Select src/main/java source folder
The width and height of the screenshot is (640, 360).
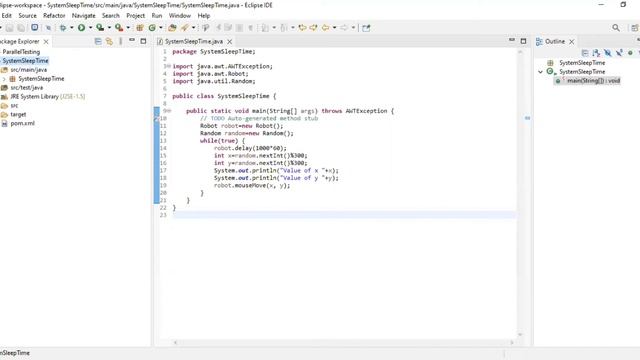coord(29,70)
